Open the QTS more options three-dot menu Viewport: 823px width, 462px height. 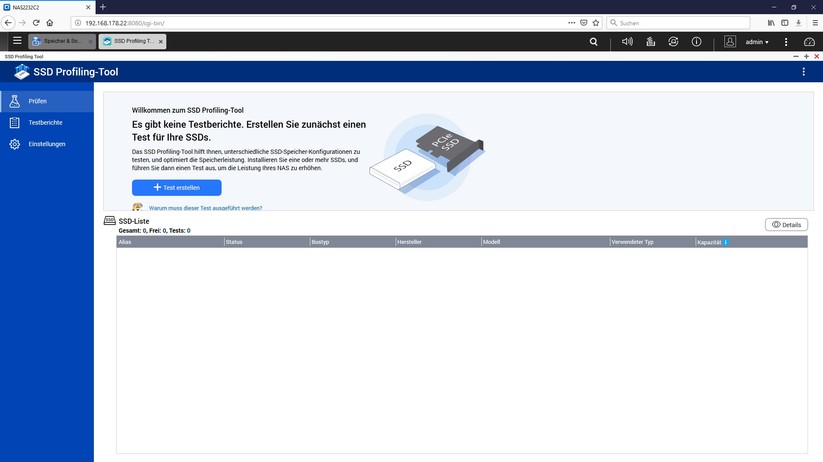coord(785,42)
